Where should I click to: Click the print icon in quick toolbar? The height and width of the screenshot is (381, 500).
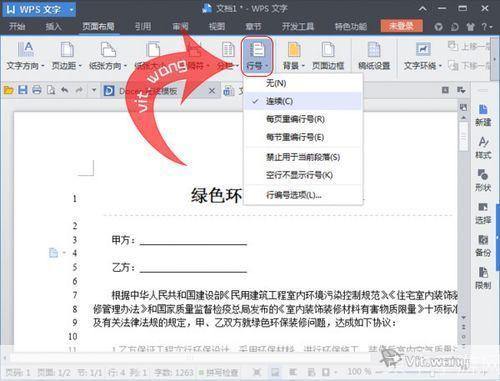[x=37, y=90]
